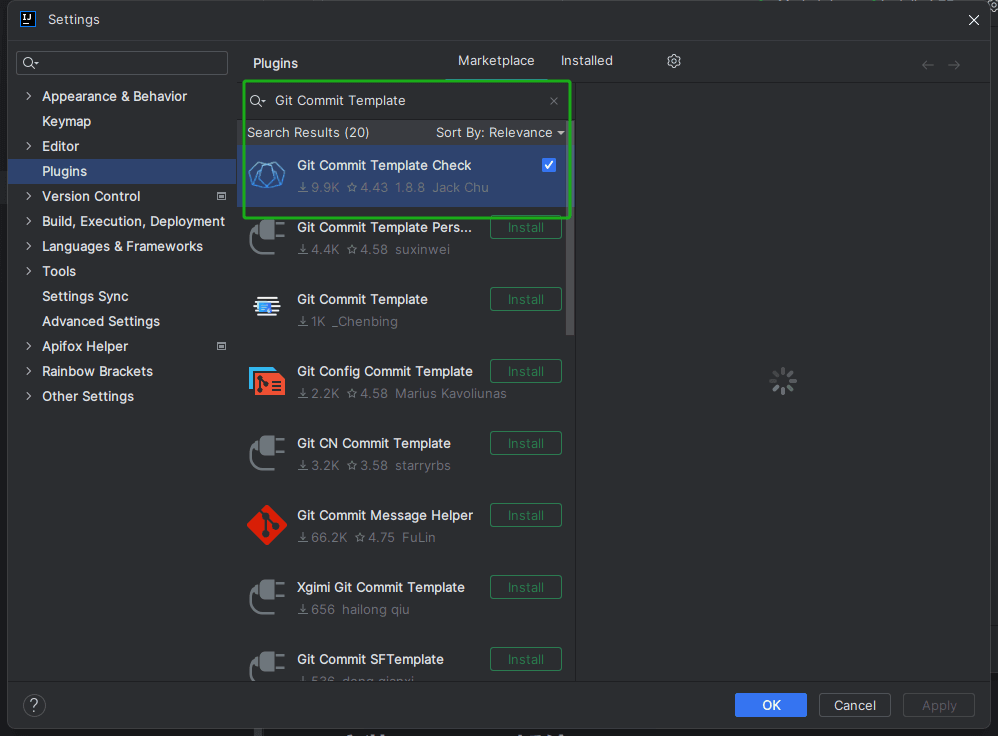Image resolution: width=998 pixels, height=736 pixels.
Task: Open search history via magnifier icon
Action: [257, 101]
